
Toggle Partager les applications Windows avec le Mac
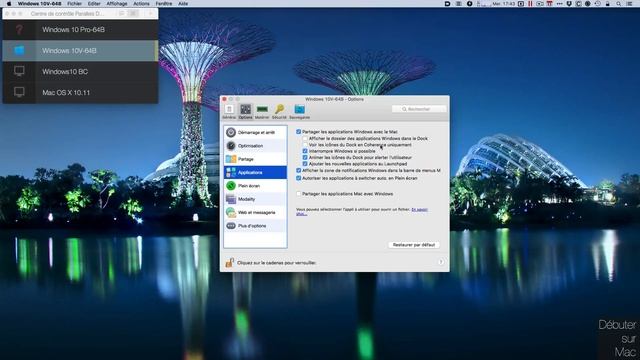[298, 132]
